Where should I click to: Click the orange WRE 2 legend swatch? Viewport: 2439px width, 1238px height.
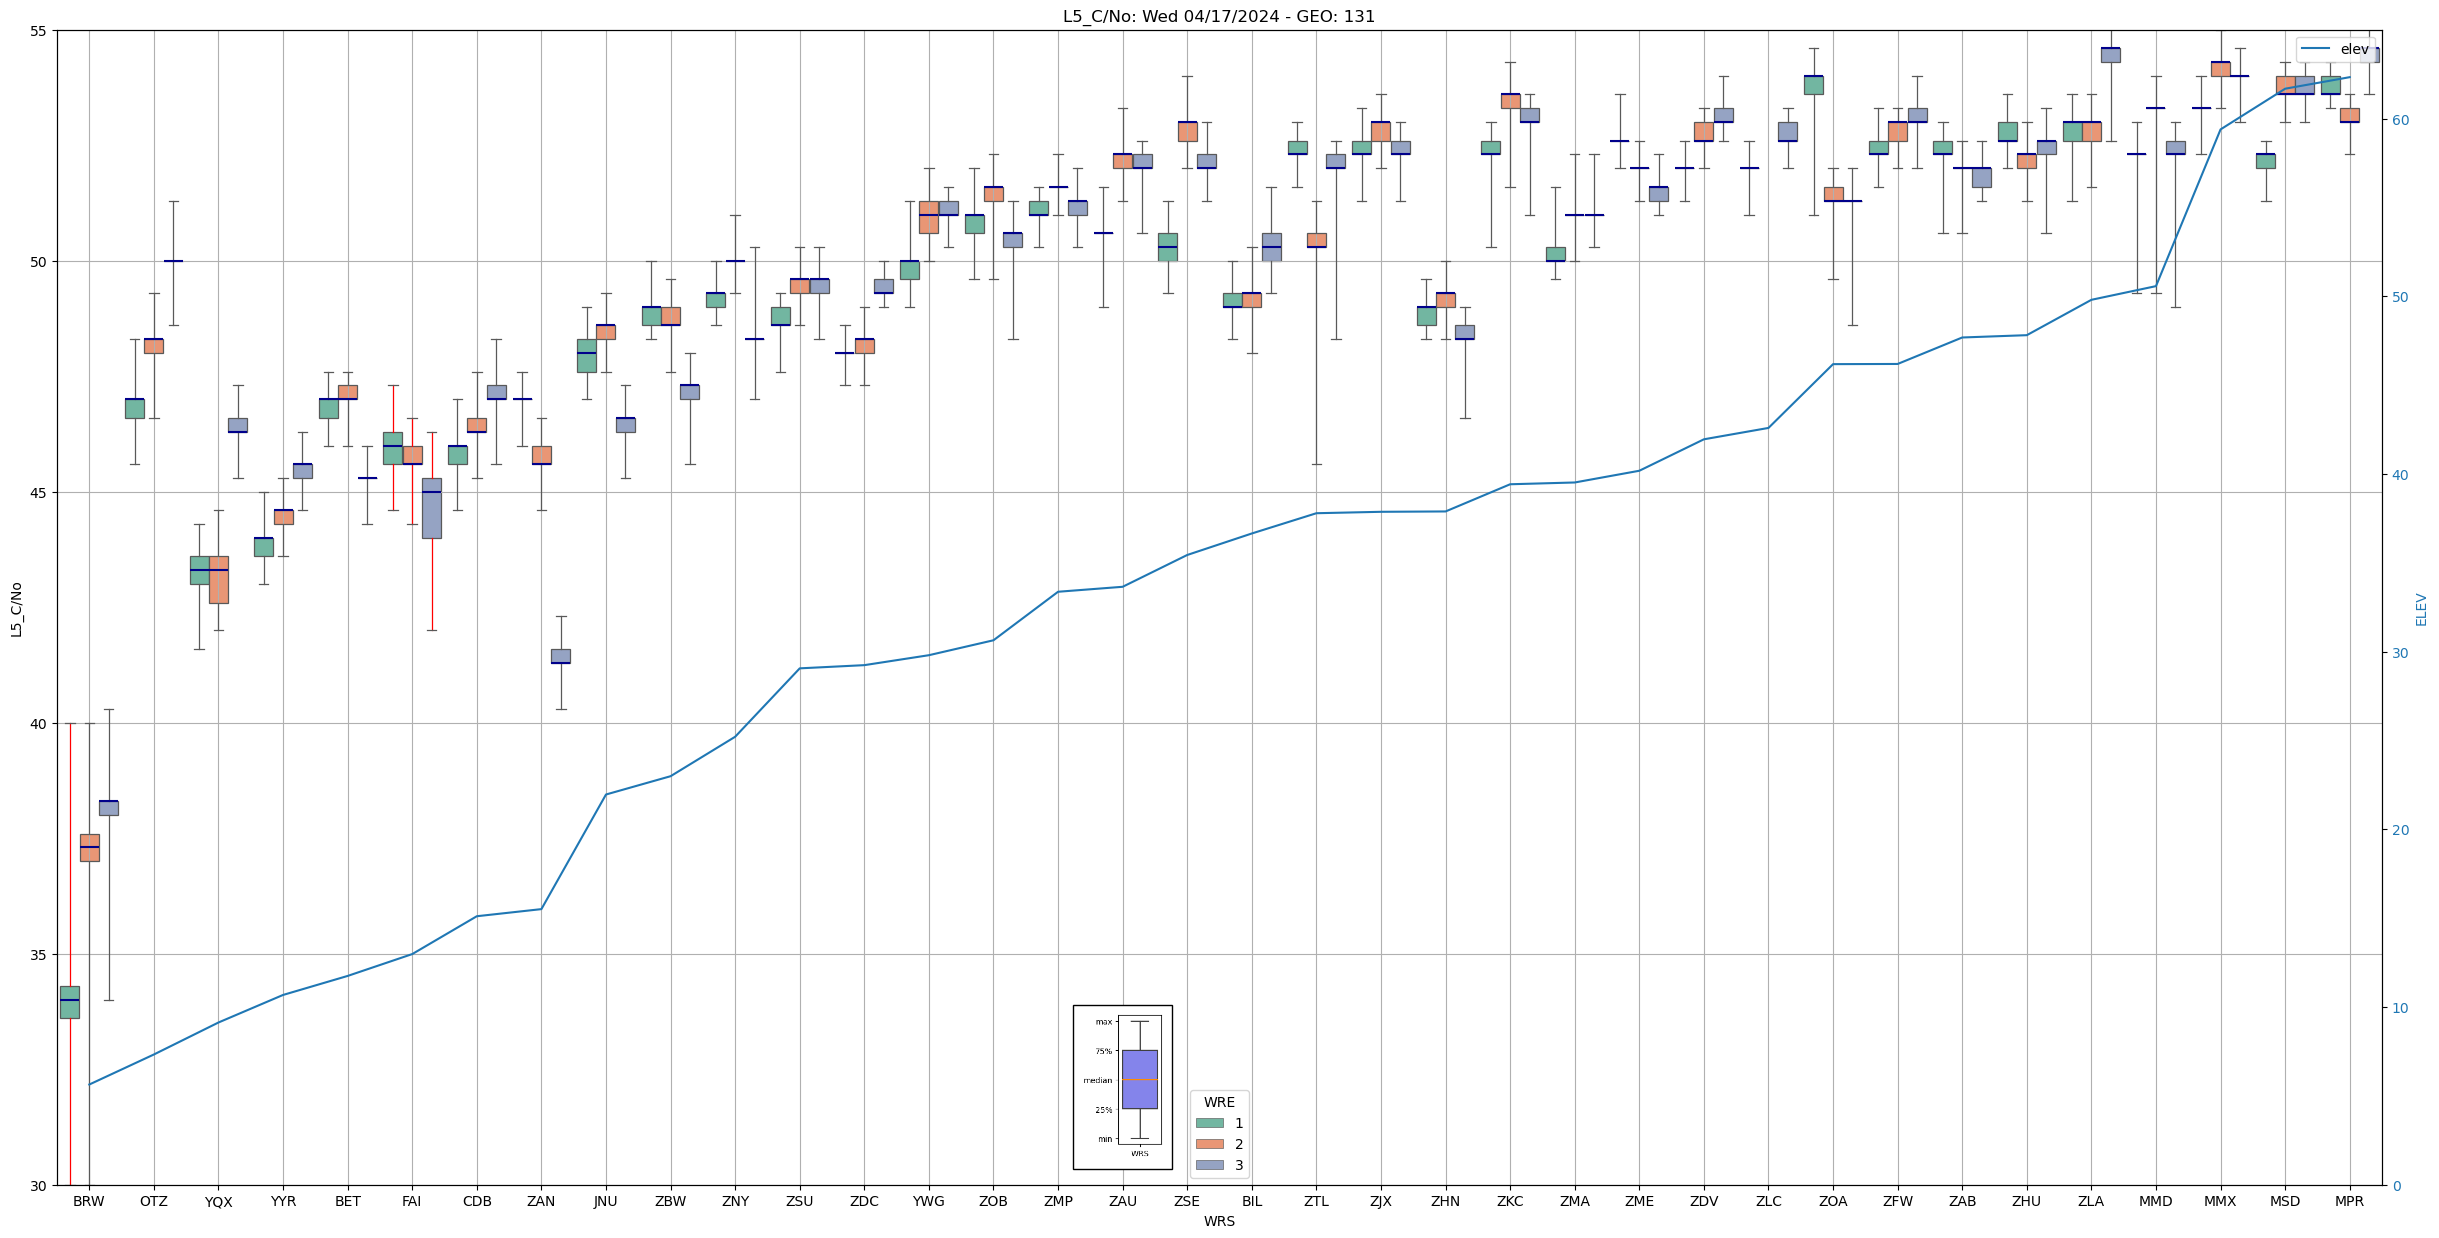[1209, 1144]
